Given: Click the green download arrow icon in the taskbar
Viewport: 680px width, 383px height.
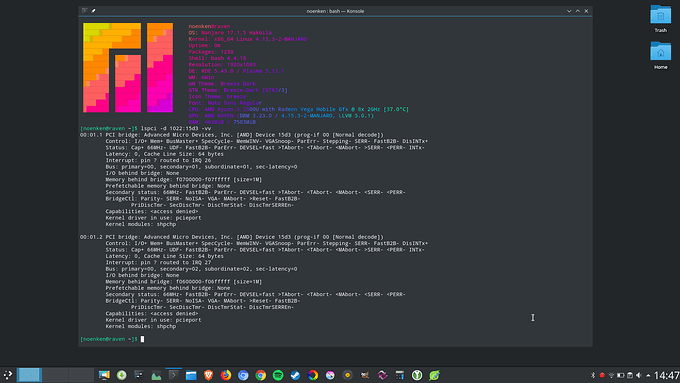Looking at the screenshot, I should click(x=121, y=375).
